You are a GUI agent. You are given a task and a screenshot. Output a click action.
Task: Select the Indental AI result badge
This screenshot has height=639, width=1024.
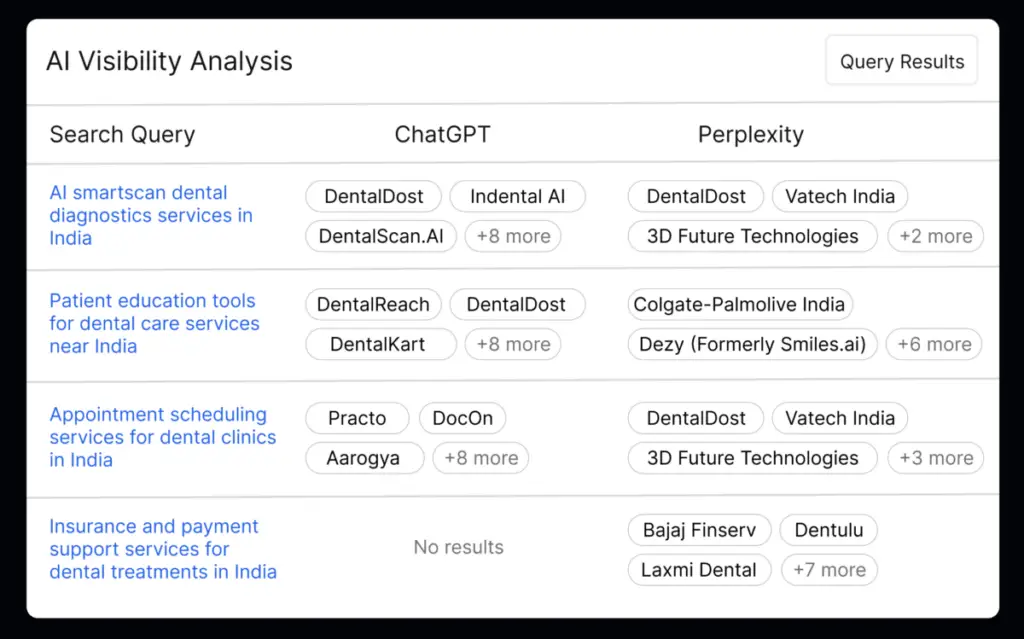517,196
